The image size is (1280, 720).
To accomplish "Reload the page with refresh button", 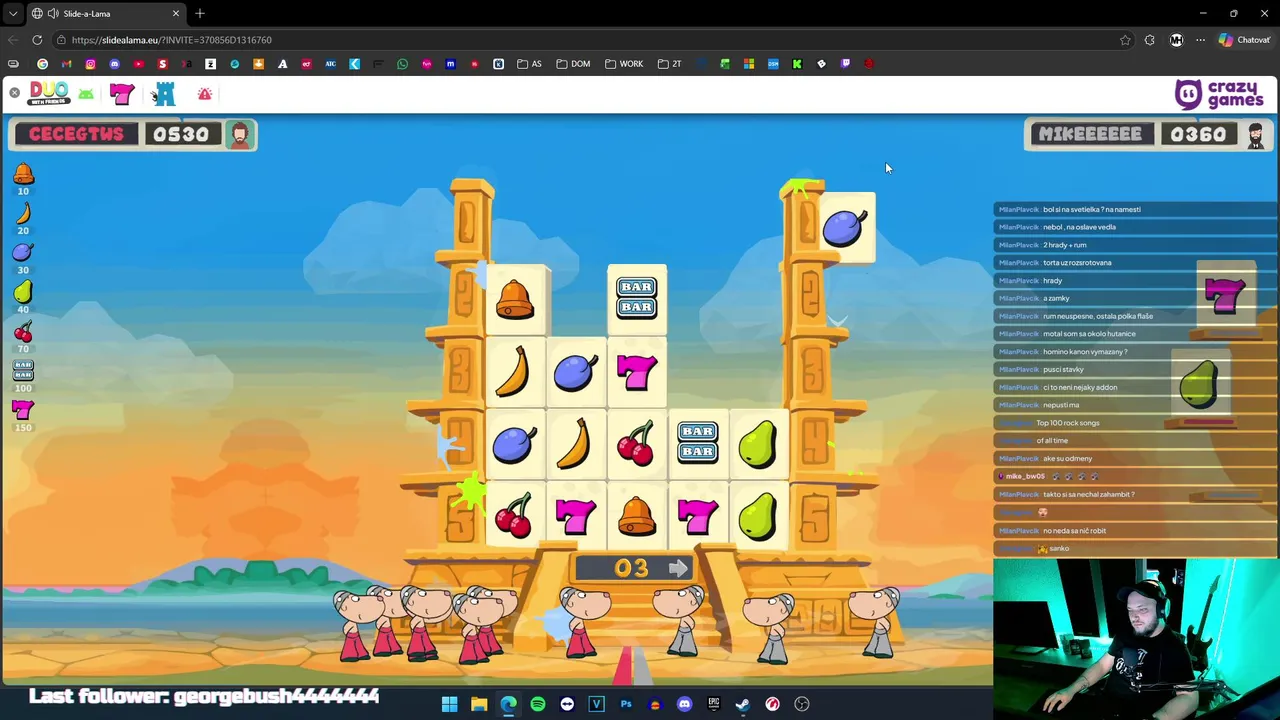I will point(37,40).
